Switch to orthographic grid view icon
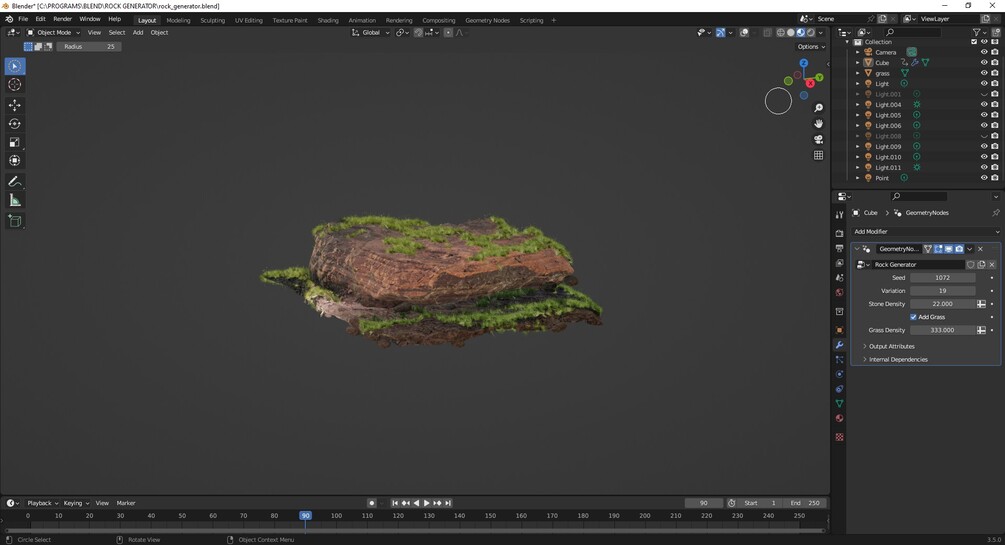The height and width of the screenshot is (545, 1005). [x=818, y=155]
